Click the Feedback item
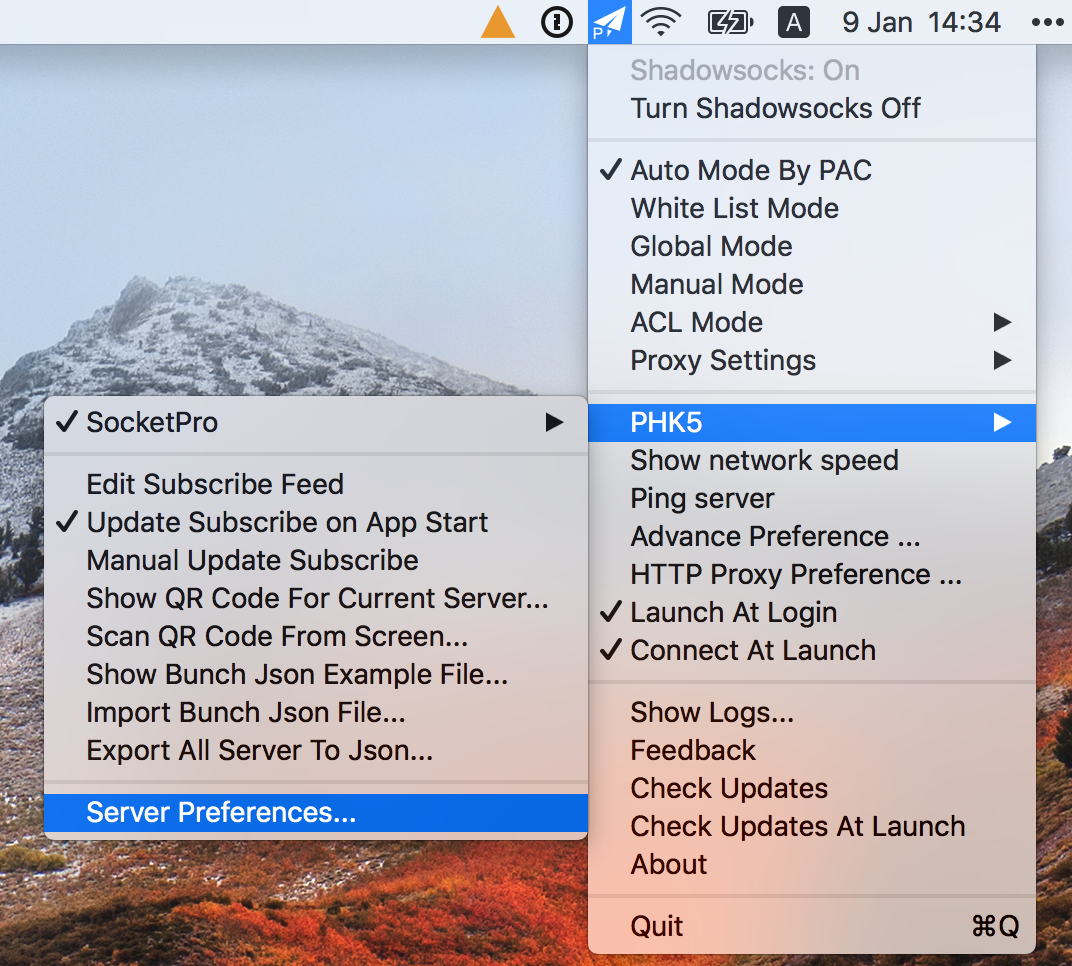Viewport: 1072px width, 966px height. pos(812,751)
